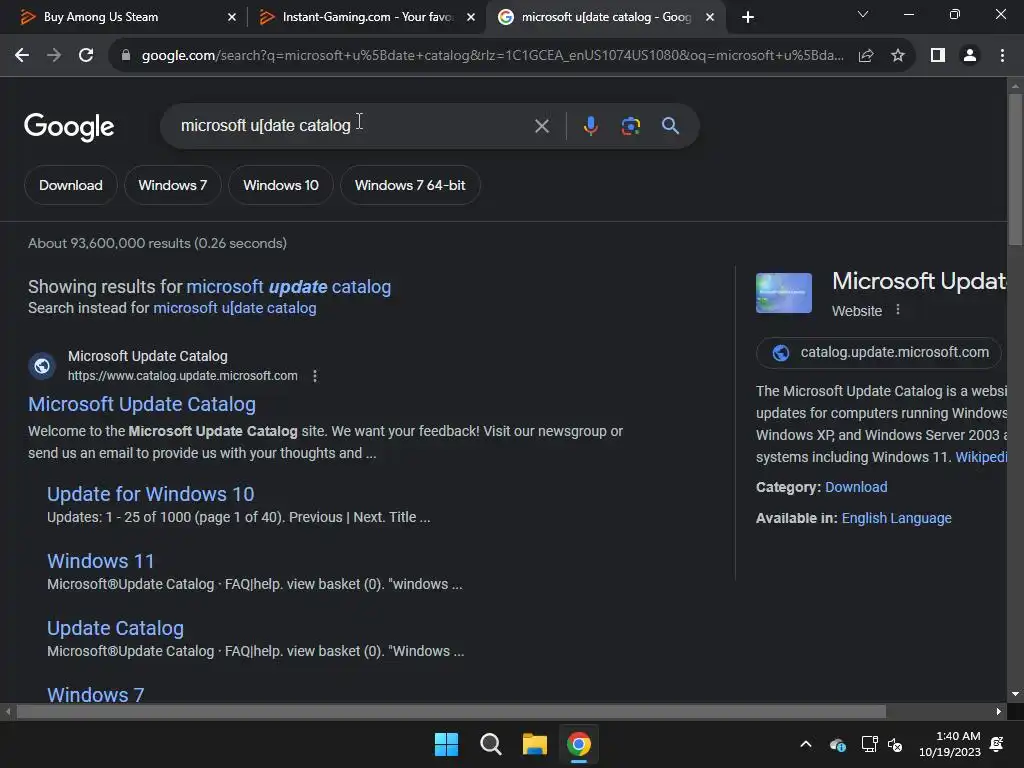Open File Explorer from the taskbar
Screen dimensions: 1024x768
pos(535,744)
